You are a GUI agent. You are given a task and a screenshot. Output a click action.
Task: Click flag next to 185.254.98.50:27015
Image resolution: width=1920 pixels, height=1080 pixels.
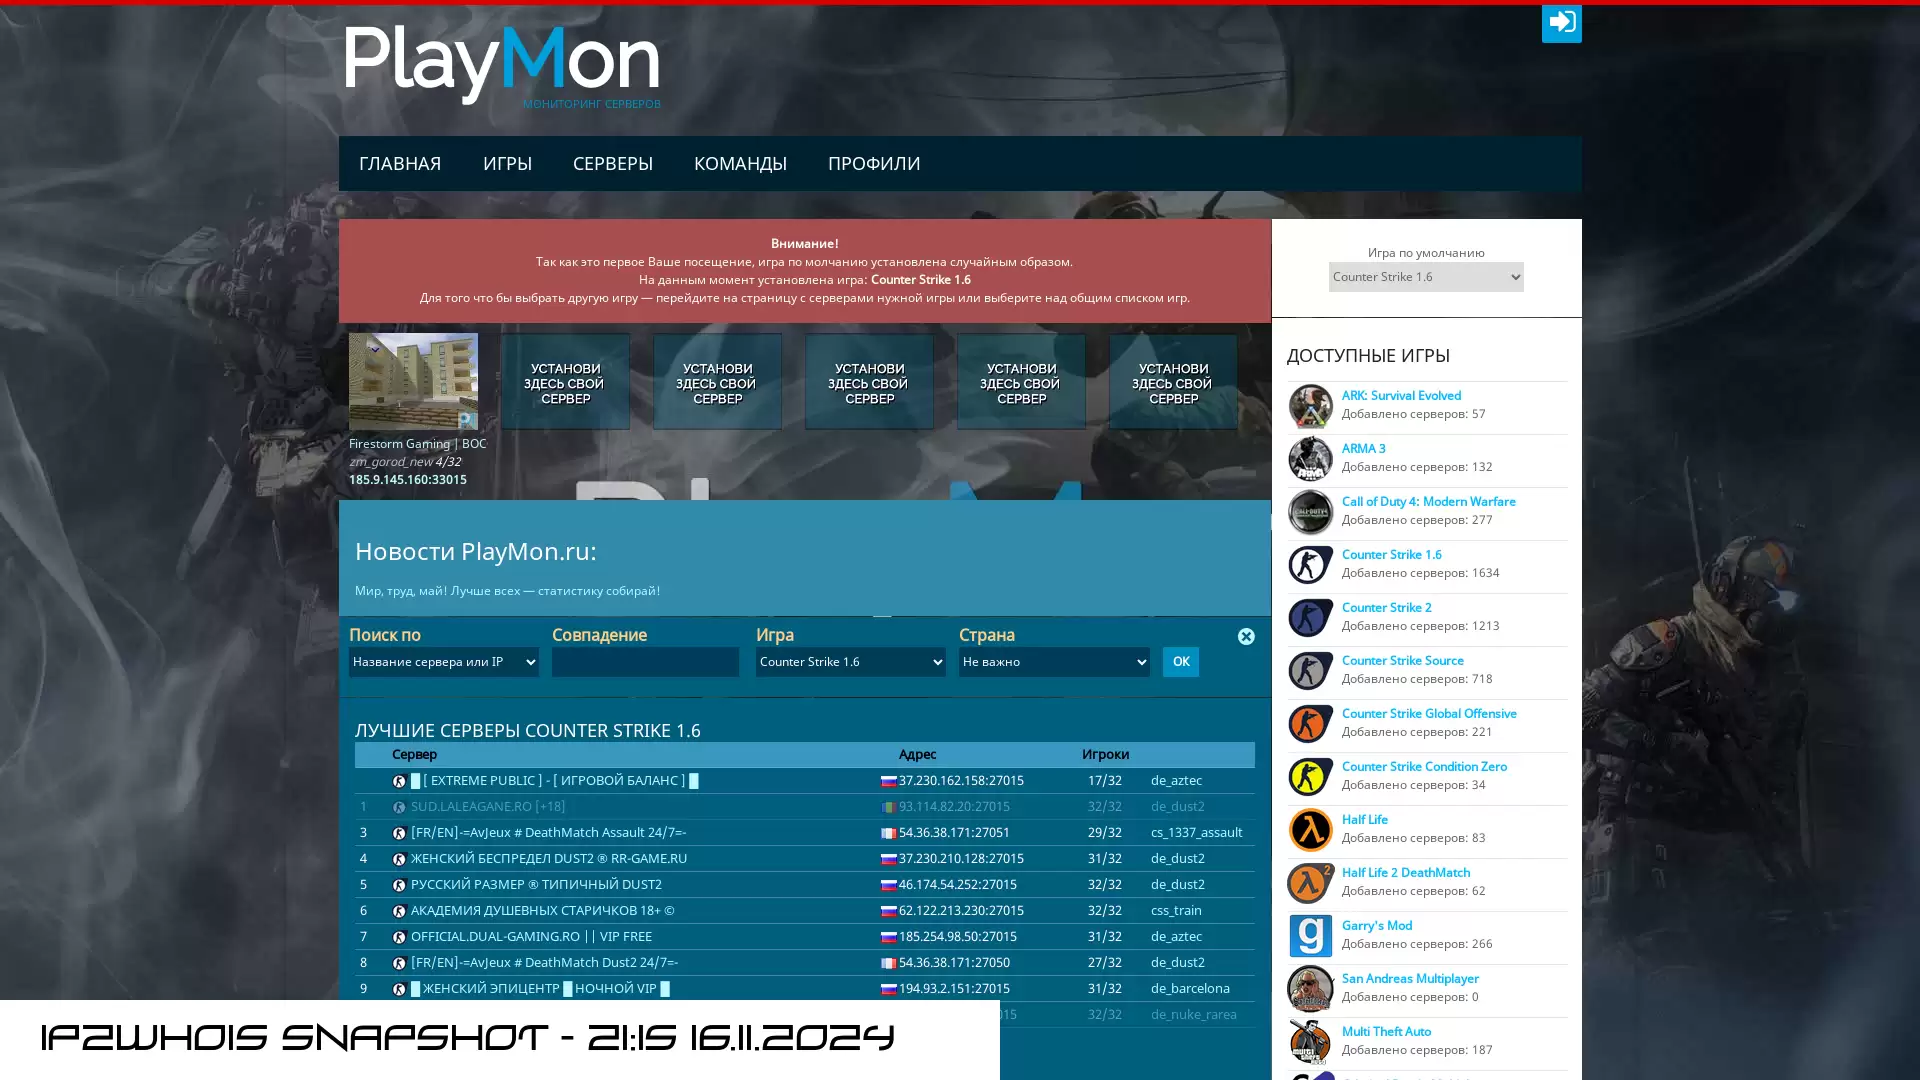tap(888, 937)
